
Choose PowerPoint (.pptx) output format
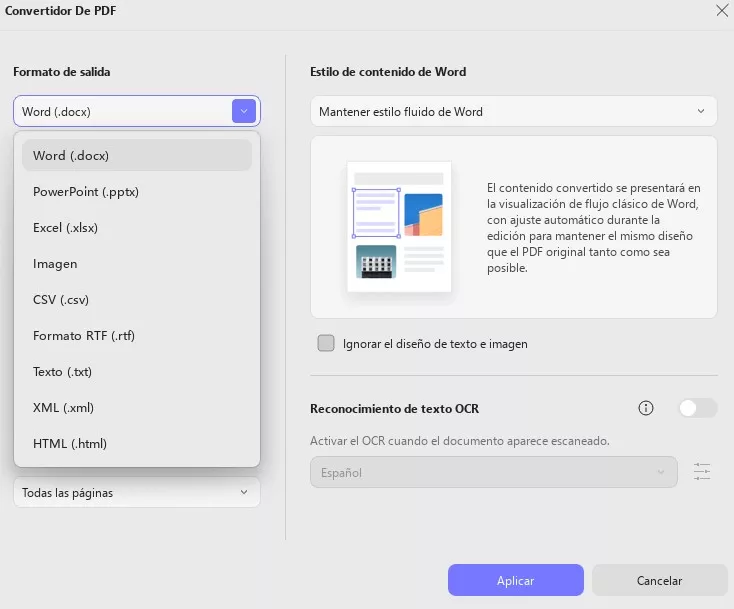pyautogui.click(x=137, y=192)
